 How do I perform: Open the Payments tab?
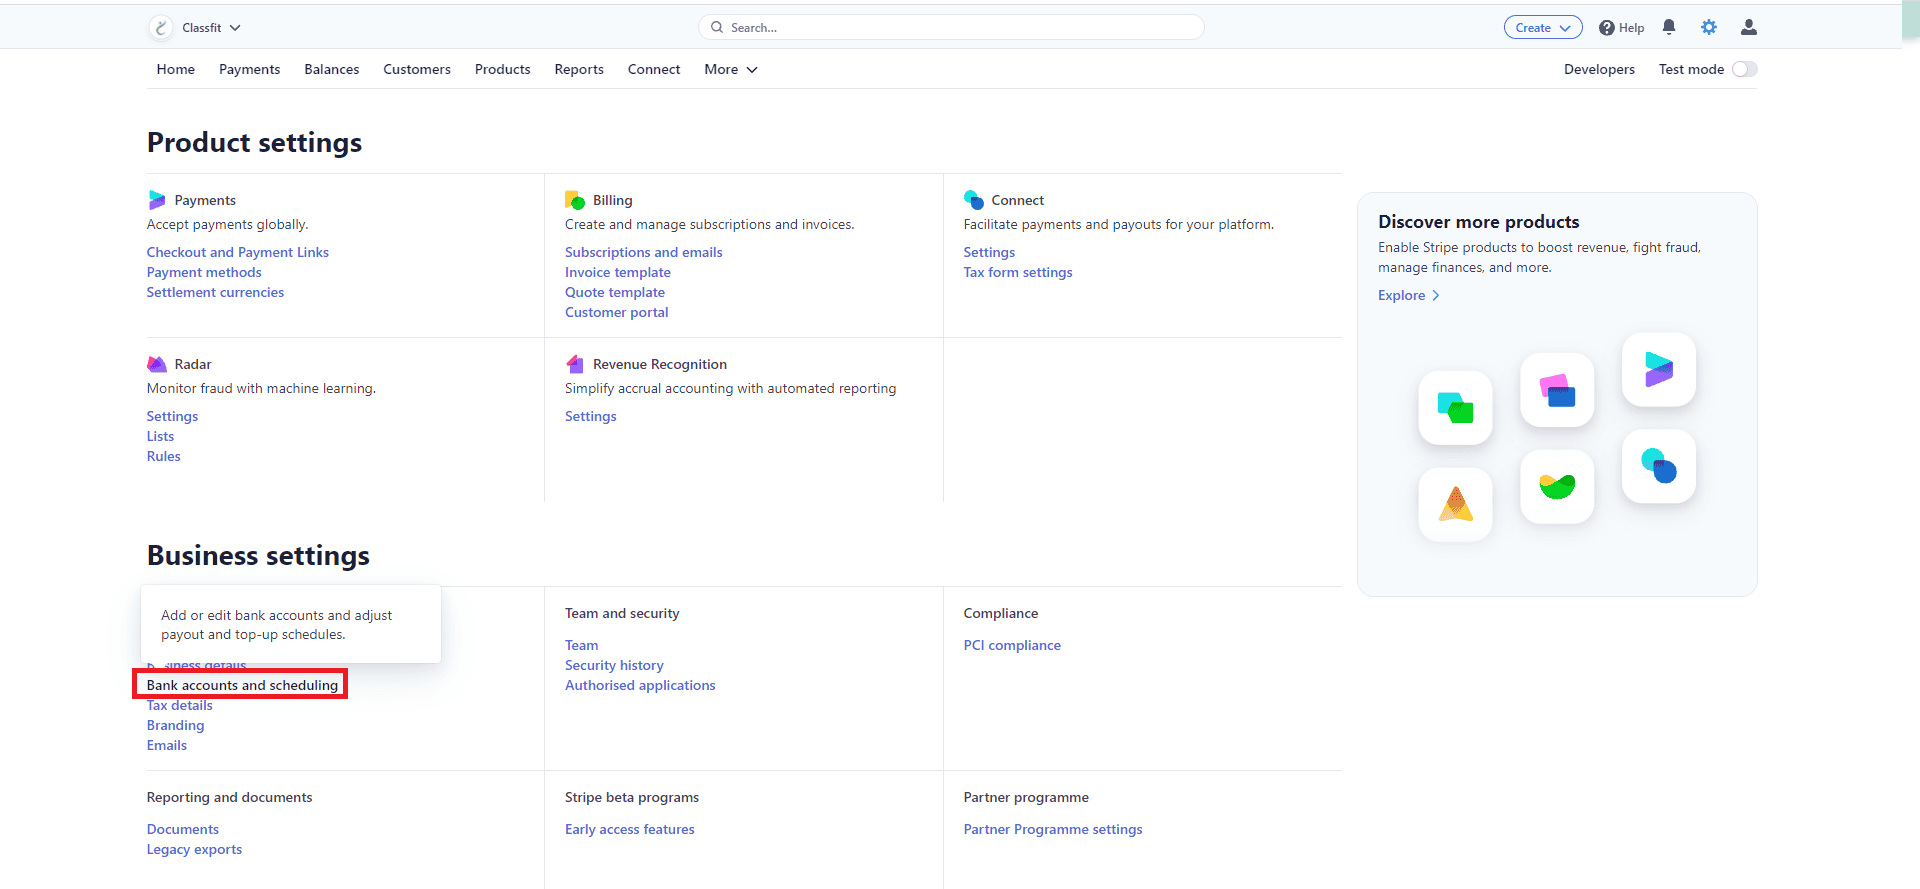250,69
